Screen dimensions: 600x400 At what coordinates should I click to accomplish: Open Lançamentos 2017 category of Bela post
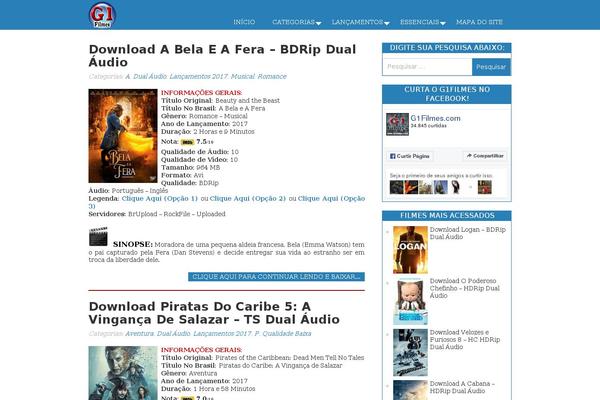click(199, 77)
